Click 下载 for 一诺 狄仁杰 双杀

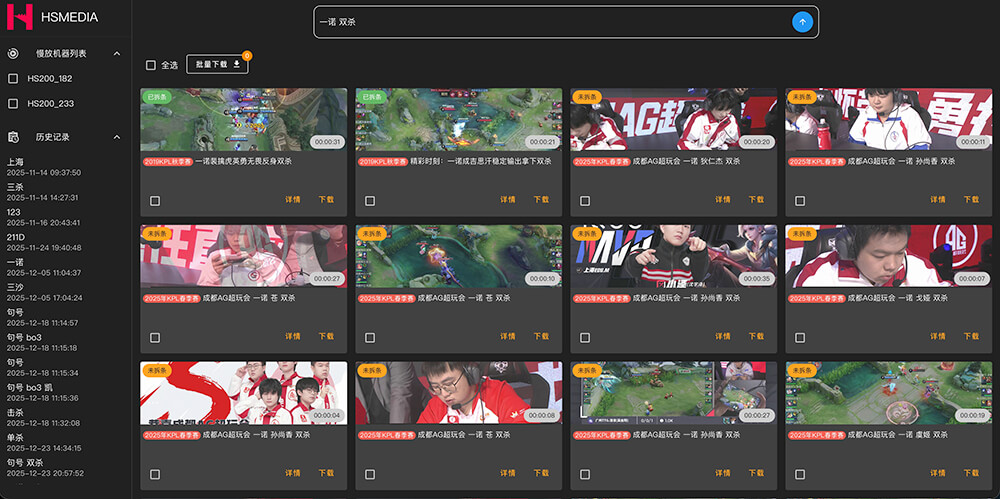coord(756,200)
